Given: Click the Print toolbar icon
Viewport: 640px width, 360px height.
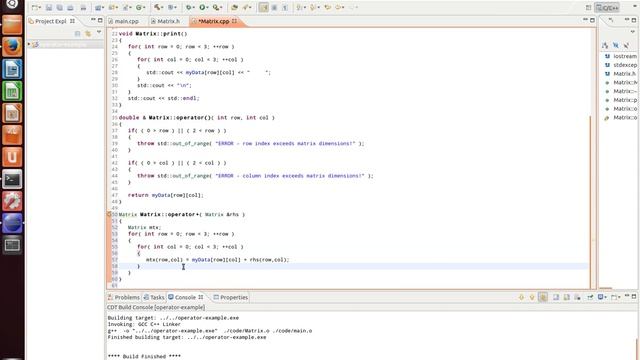Looking at the screenshot, I should point(83,7).
